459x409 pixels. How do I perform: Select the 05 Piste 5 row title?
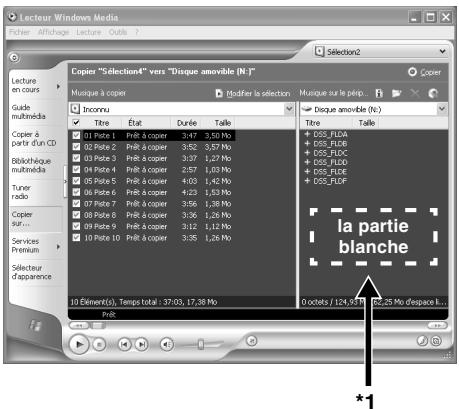tap(100, 181)
